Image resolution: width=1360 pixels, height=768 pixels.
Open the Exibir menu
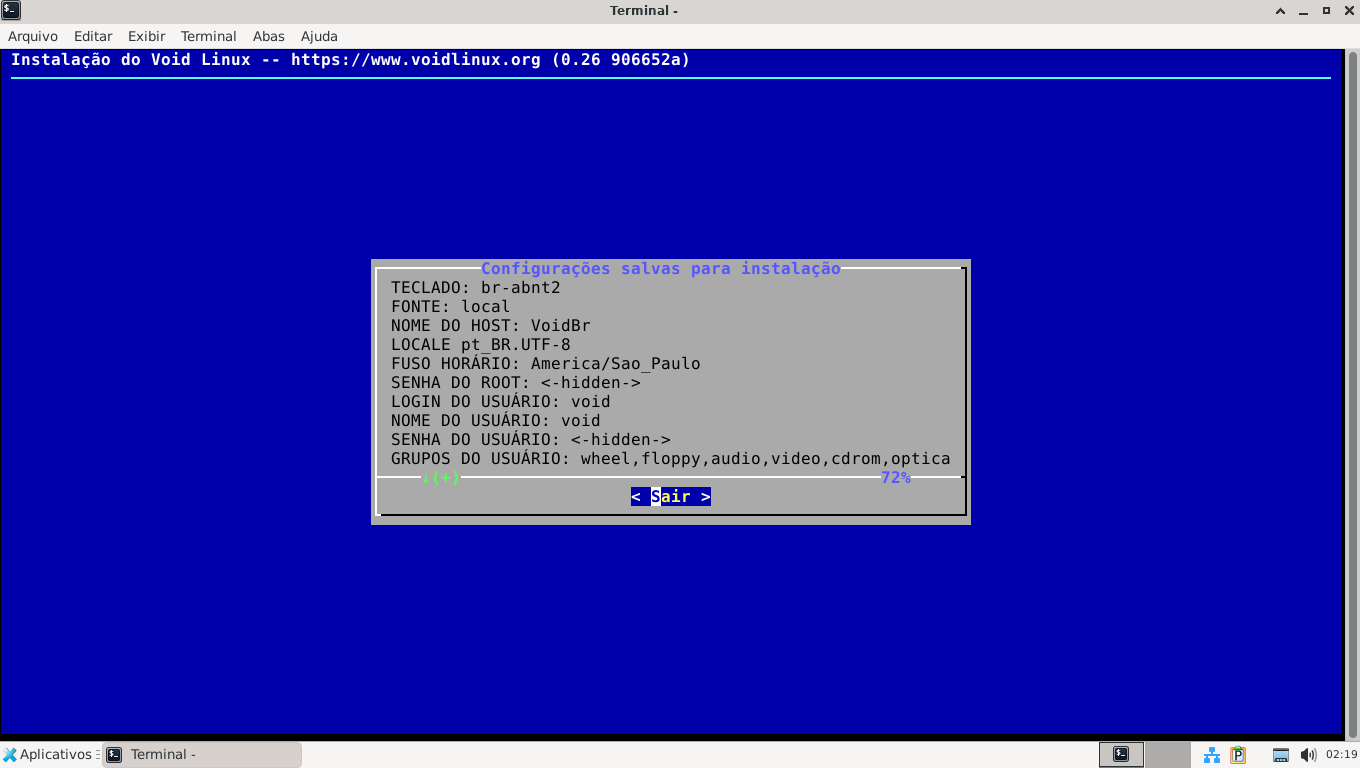[x=146, y=36]
